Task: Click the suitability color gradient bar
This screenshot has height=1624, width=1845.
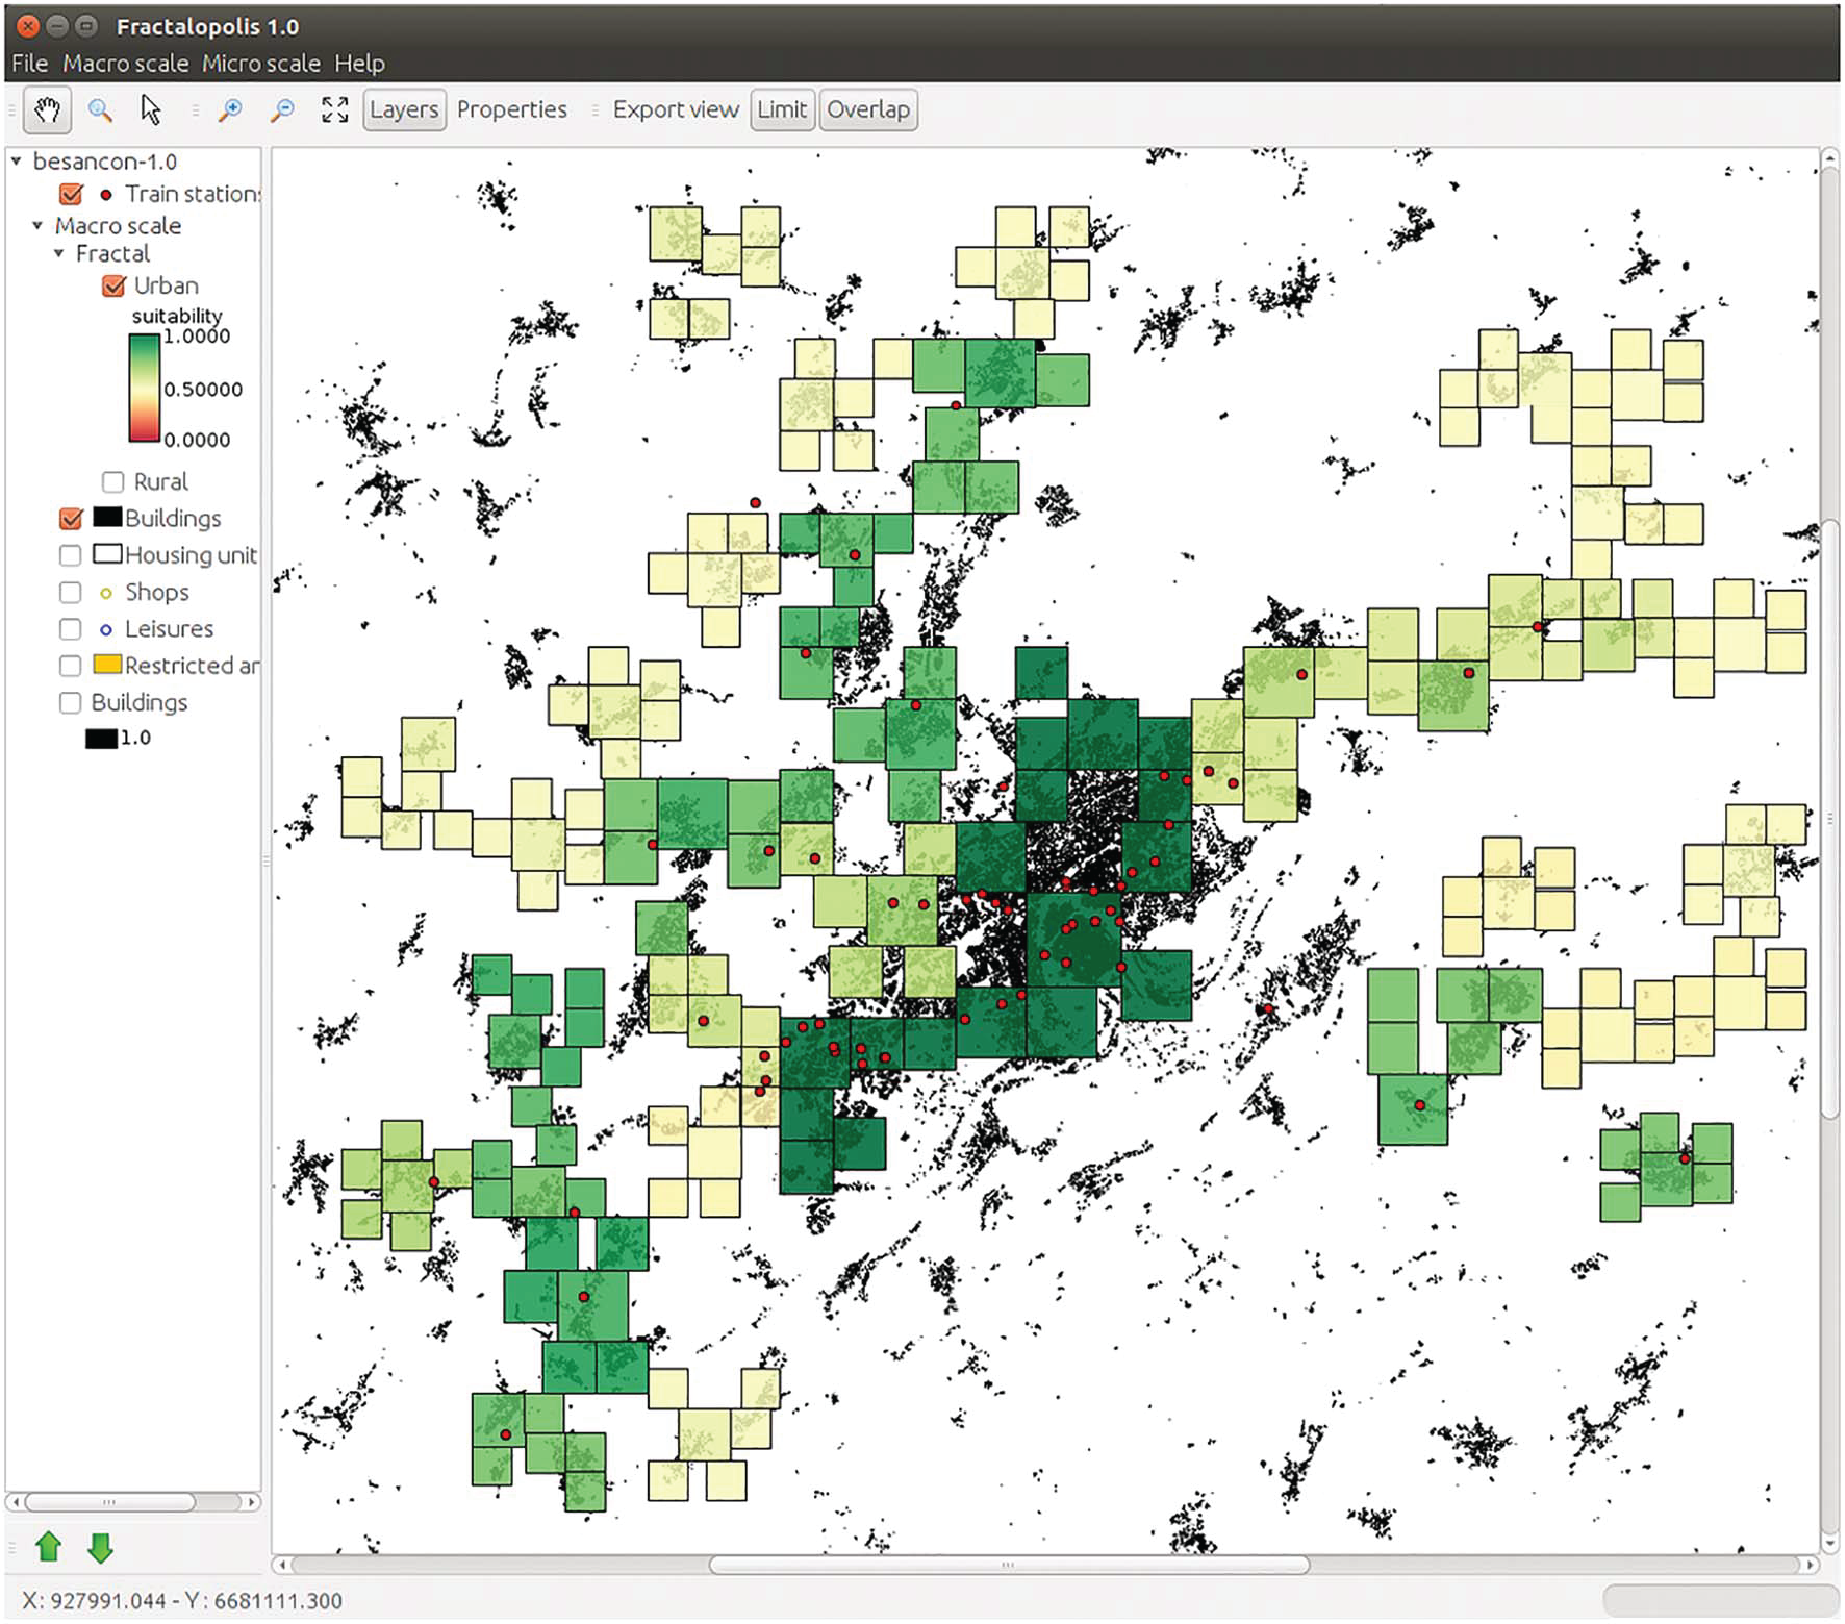Action: click(144, 388)
